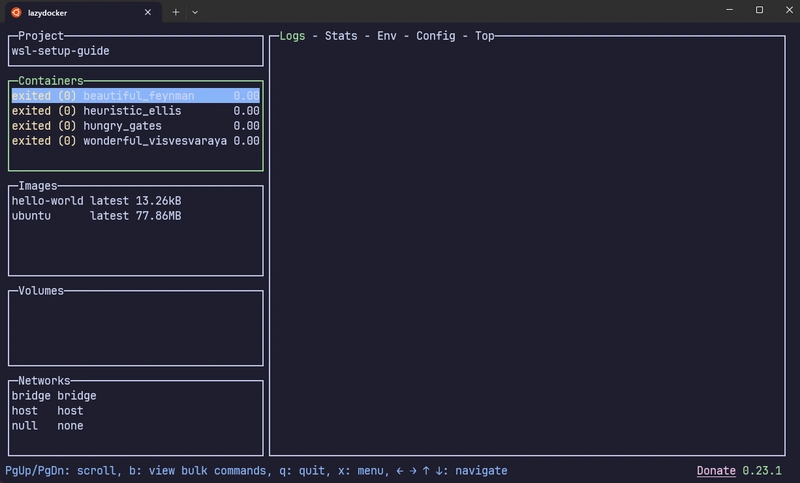Select the beautiful_feynman container row
This screenshot has height=483, width=800.
tap(136, 95)
